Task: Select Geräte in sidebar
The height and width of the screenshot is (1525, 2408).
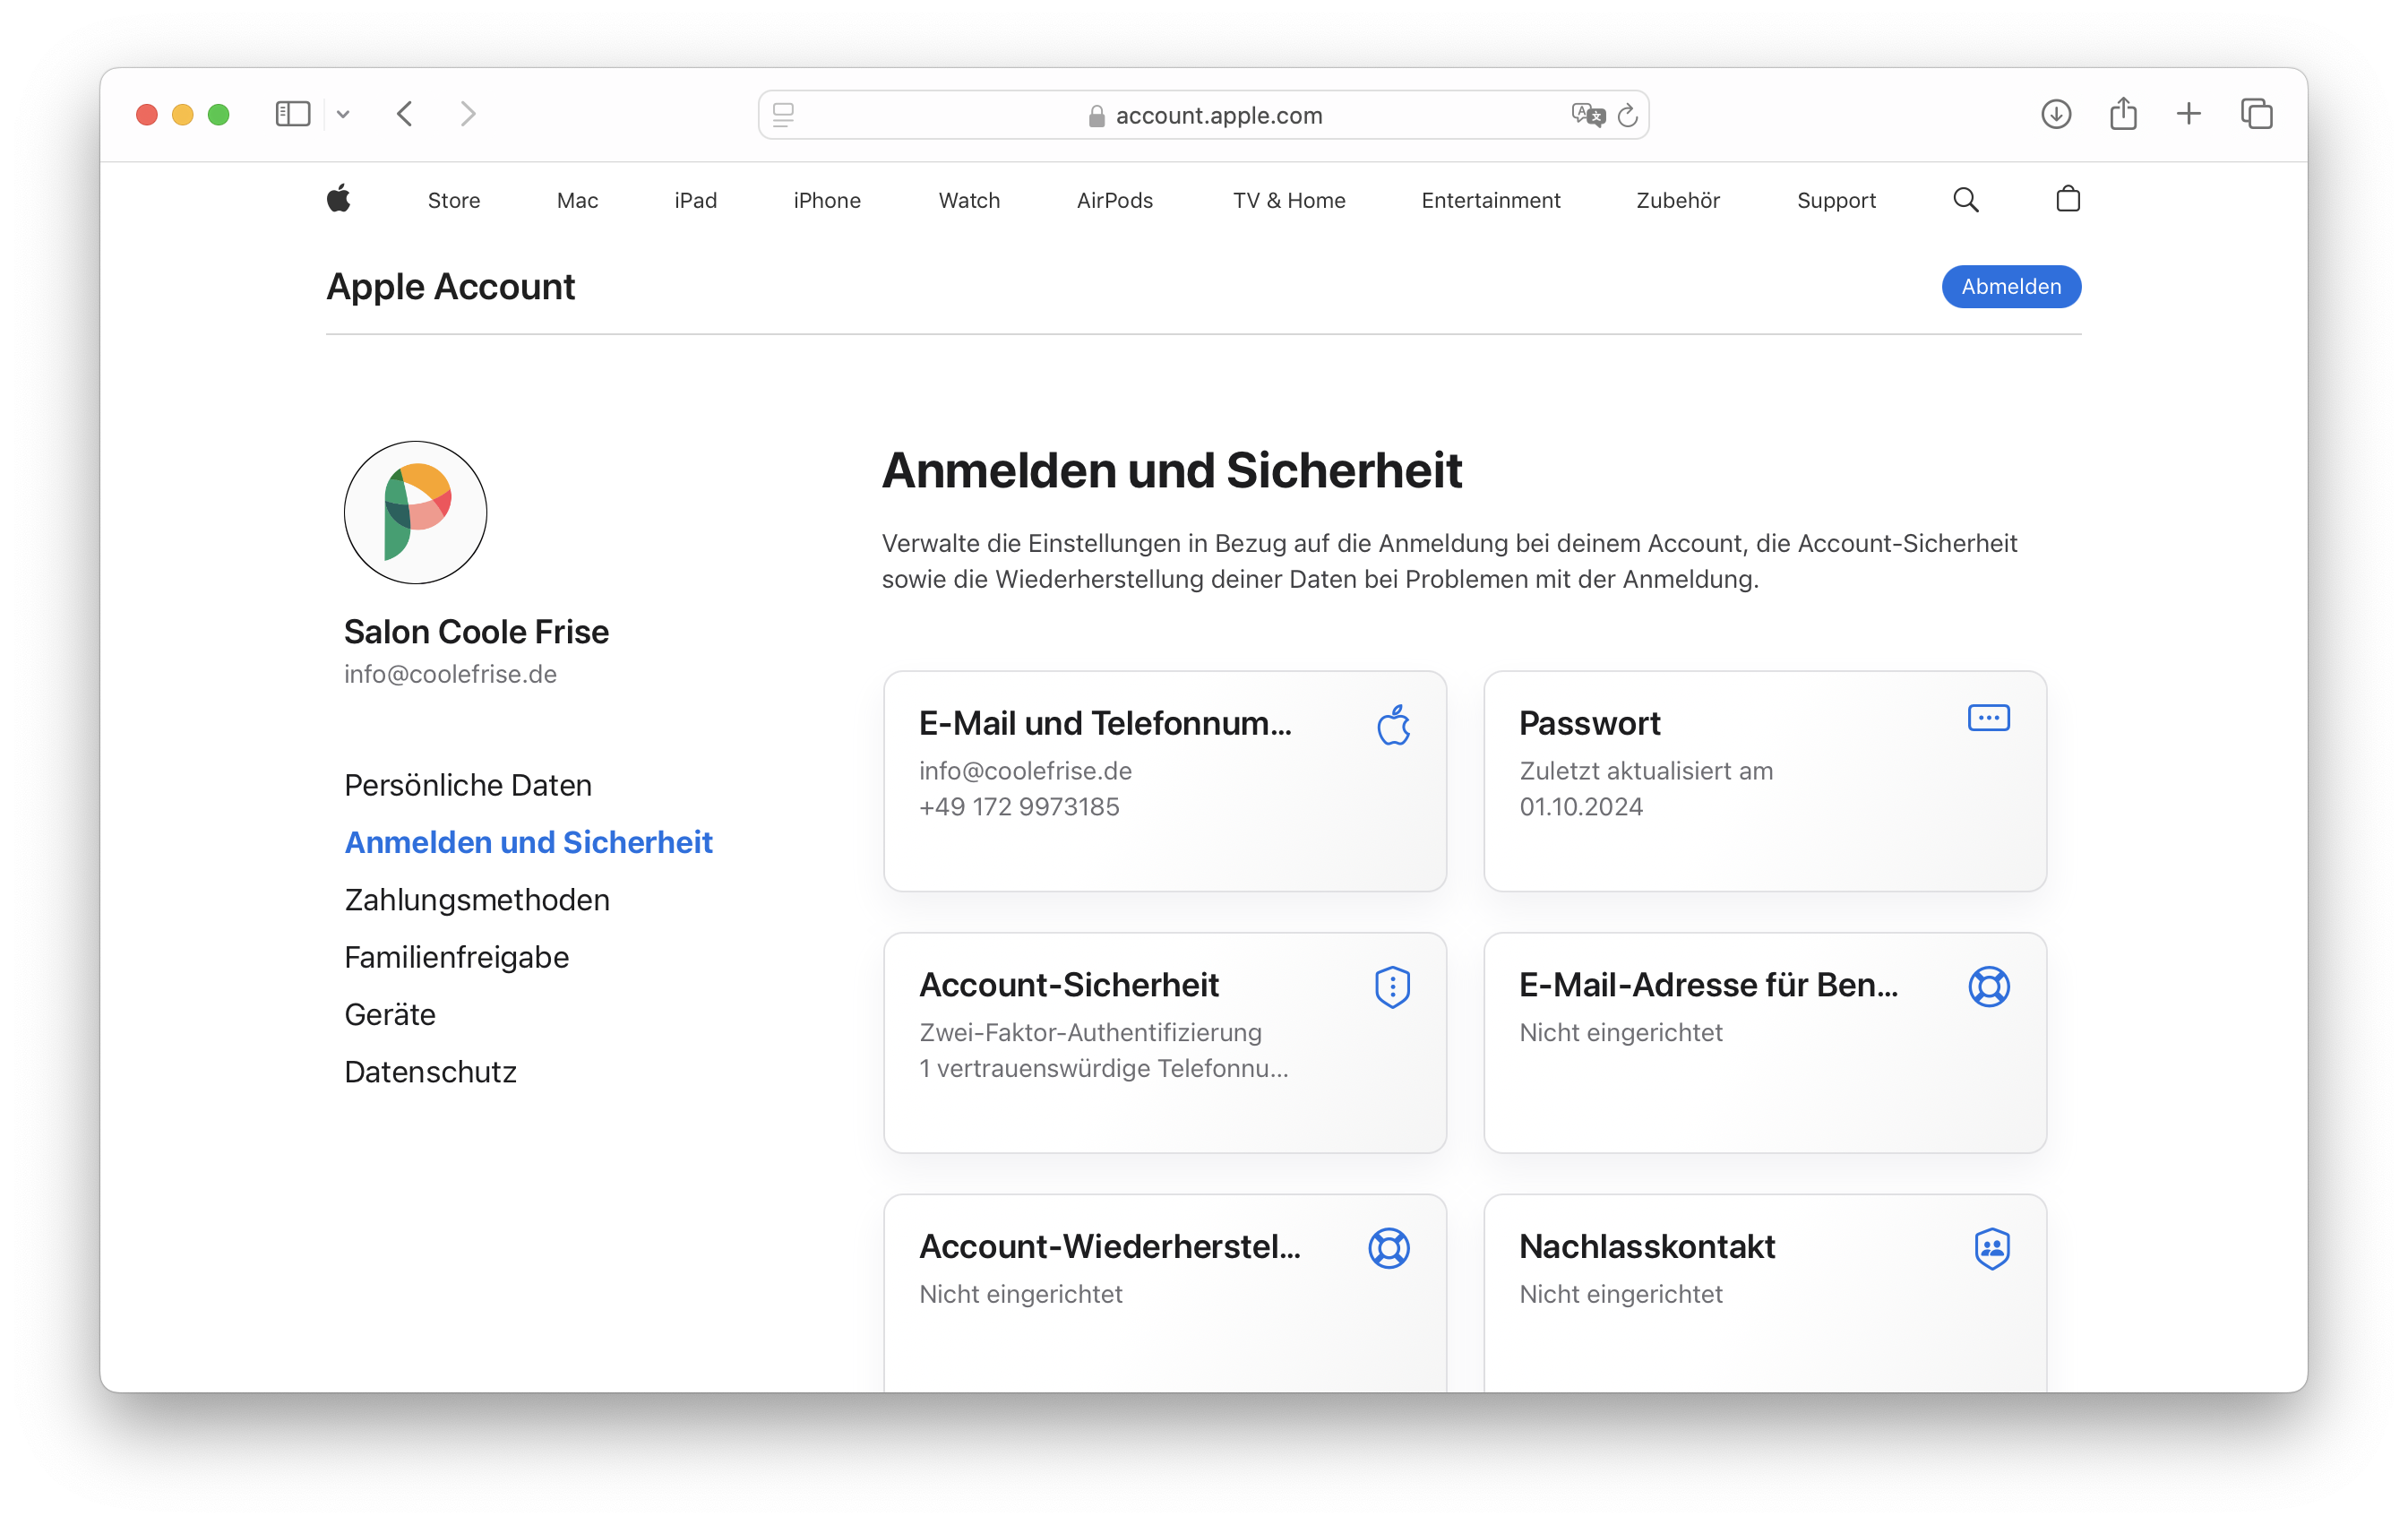Action: pos(389,1014)
